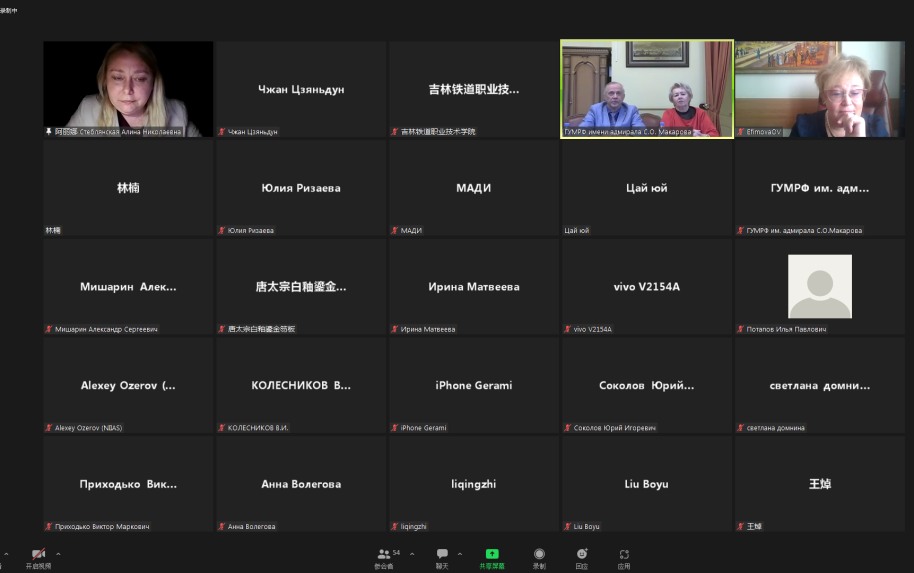Select the Ирина Матвеева participant tile
The width and height of the screenshot is (914, 573).
pos(474,286)
